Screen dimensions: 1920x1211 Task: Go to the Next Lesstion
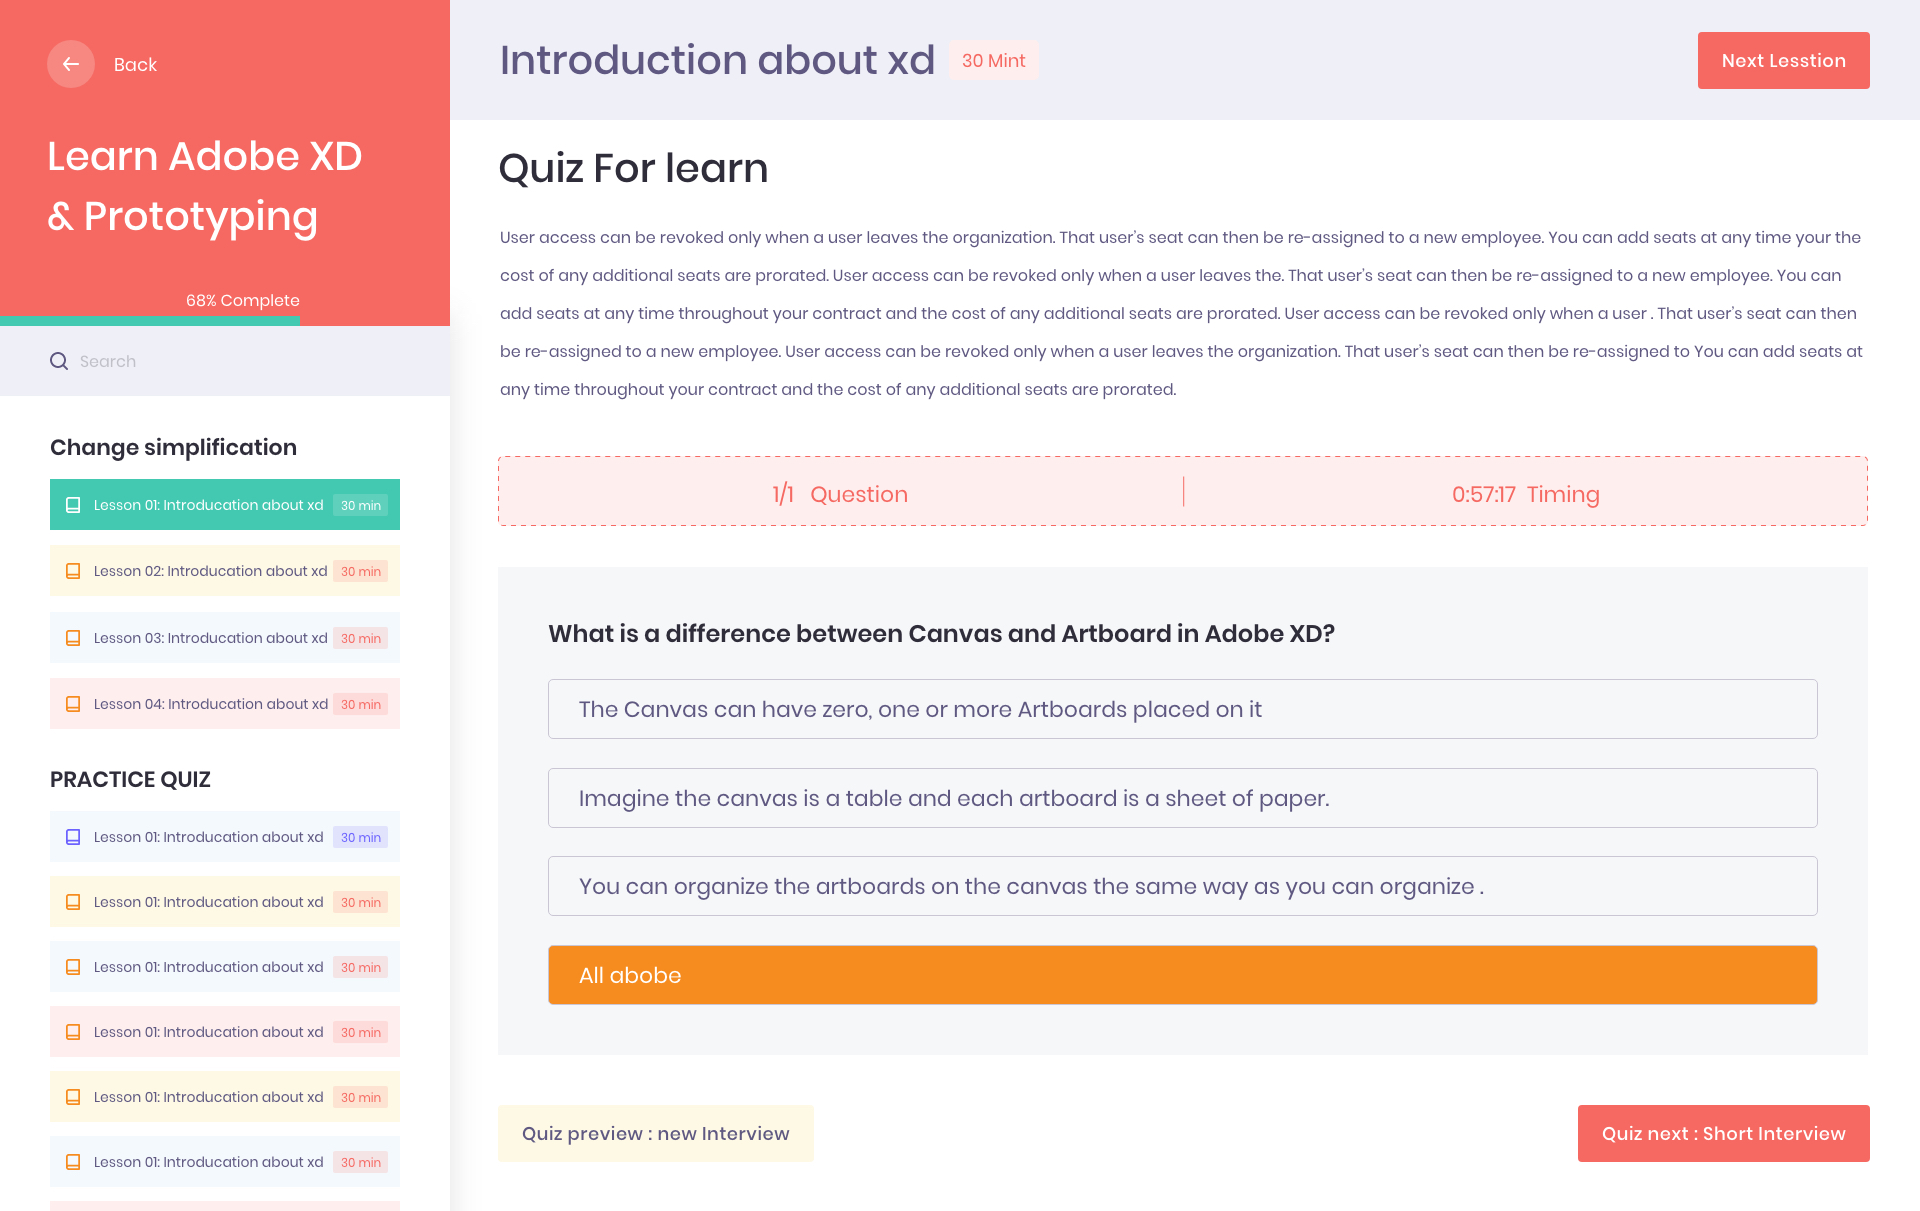[x=1784, y=61]
